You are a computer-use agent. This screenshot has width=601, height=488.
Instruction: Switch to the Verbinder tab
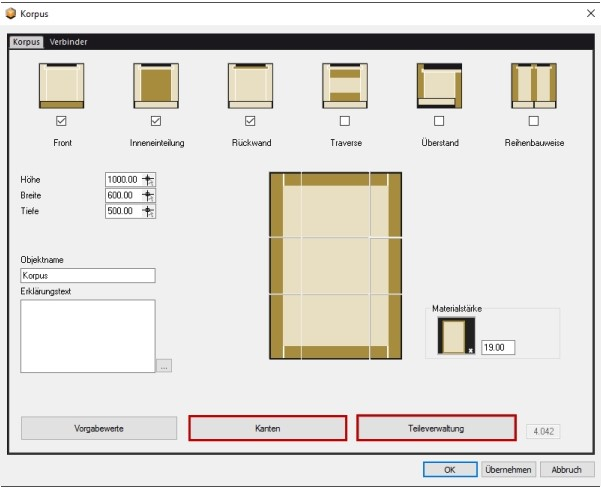(x=68, y=42)
